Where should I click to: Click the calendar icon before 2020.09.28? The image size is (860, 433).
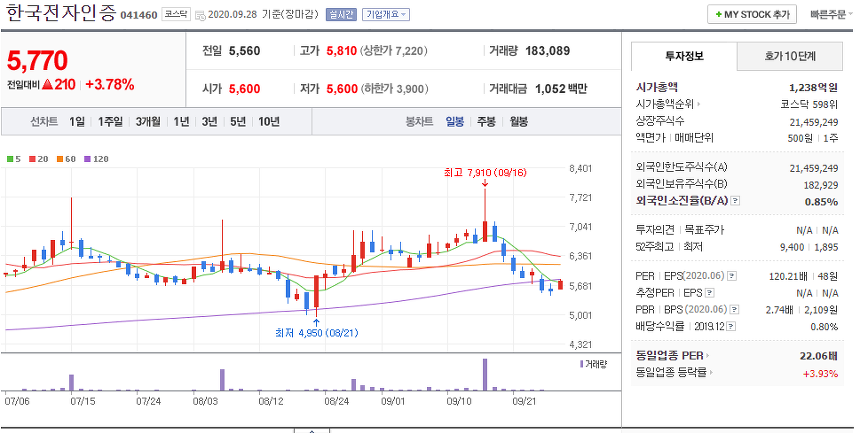pos(200,15)
